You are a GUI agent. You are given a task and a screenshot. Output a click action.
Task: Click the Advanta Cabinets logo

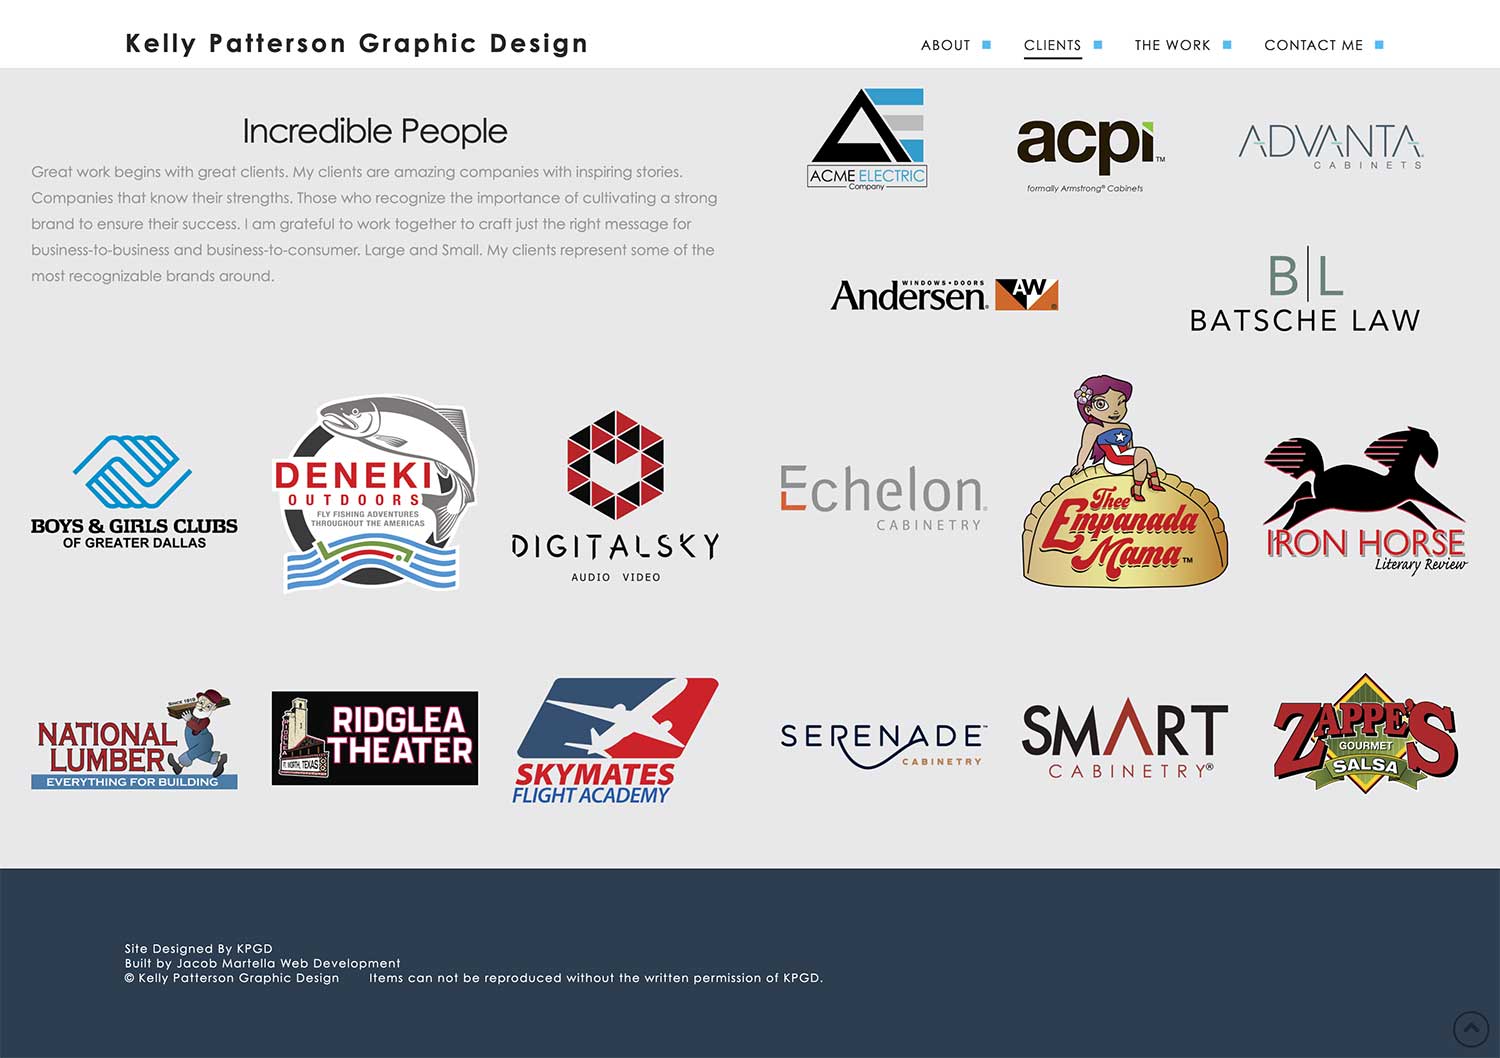pyautogui.click(x=1330, y=146)
